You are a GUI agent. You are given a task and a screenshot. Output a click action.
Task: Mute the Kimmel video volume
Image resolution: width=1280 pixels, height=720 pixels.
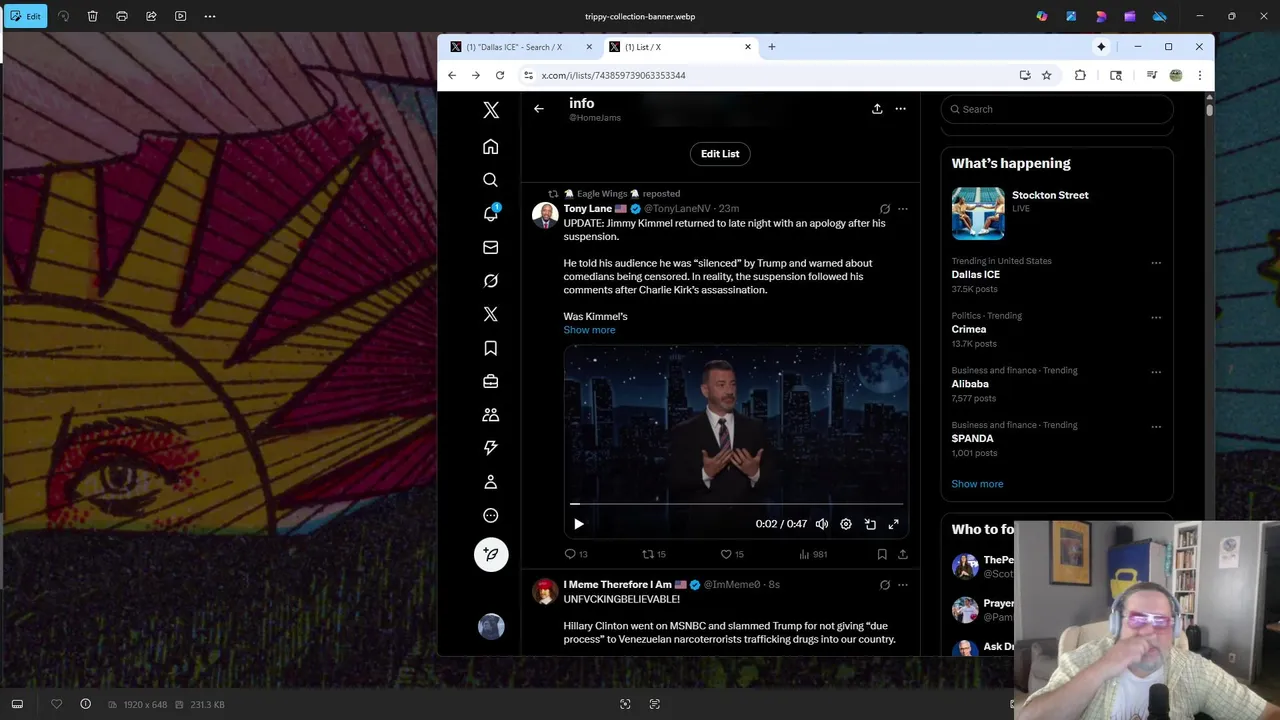pos(822,524)
